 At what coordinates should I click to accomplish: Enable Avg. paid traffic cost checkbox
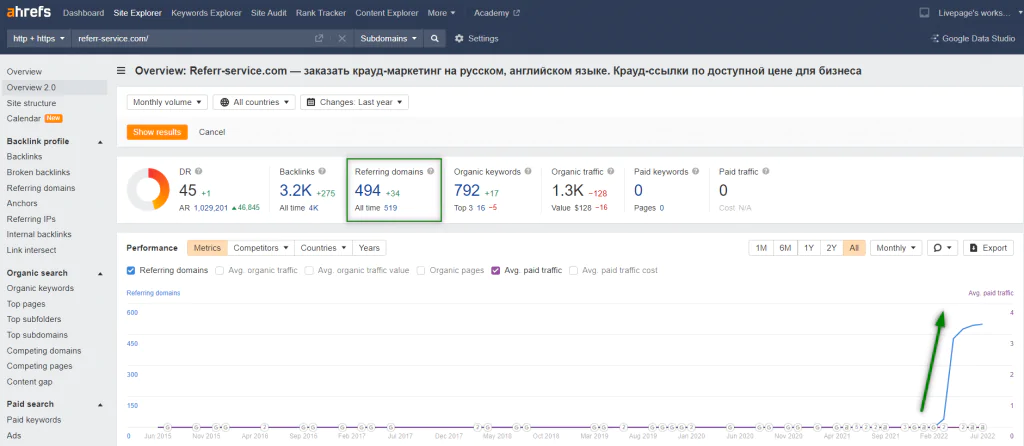(x=573, y=270)
